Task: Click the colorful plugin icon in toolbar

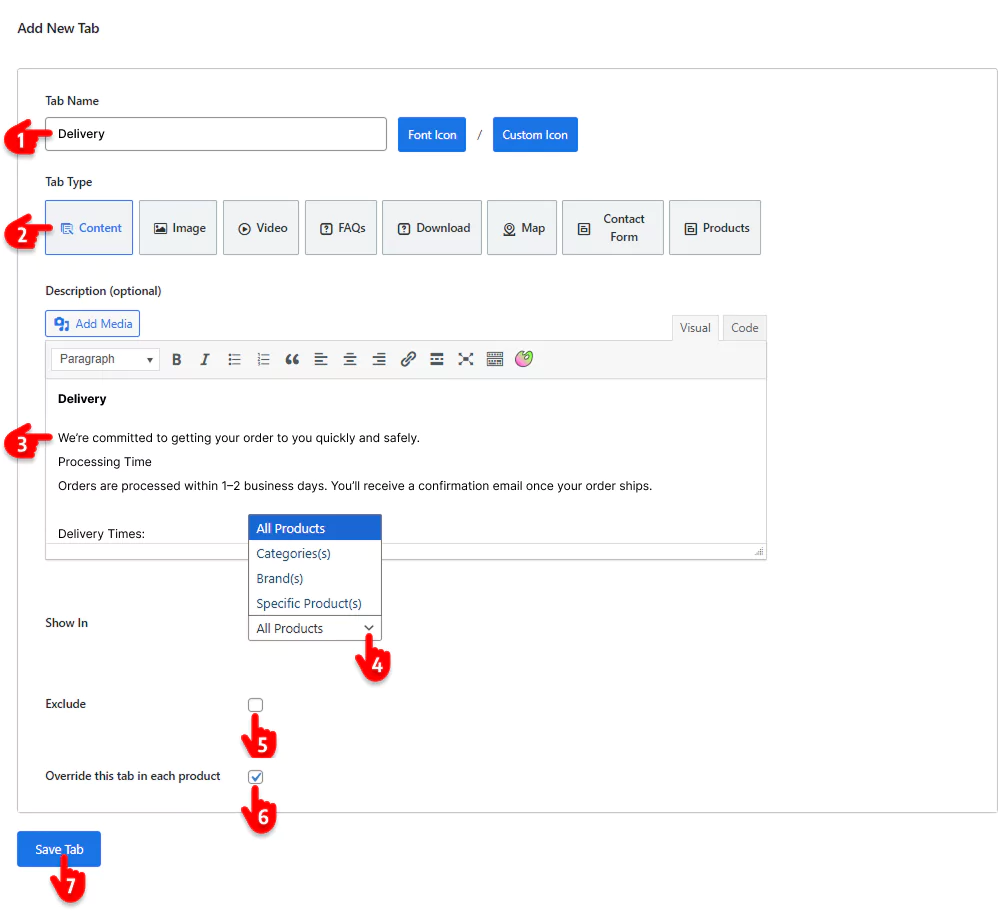Action: click(x=524, y=359)
